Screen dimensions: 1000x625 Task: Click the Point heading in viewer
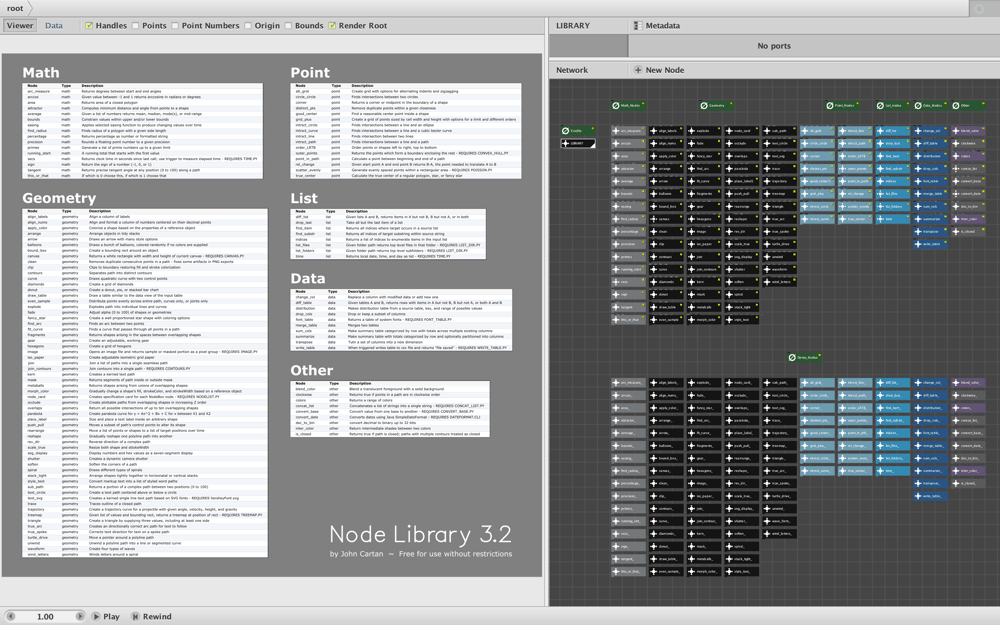(311, 73)
